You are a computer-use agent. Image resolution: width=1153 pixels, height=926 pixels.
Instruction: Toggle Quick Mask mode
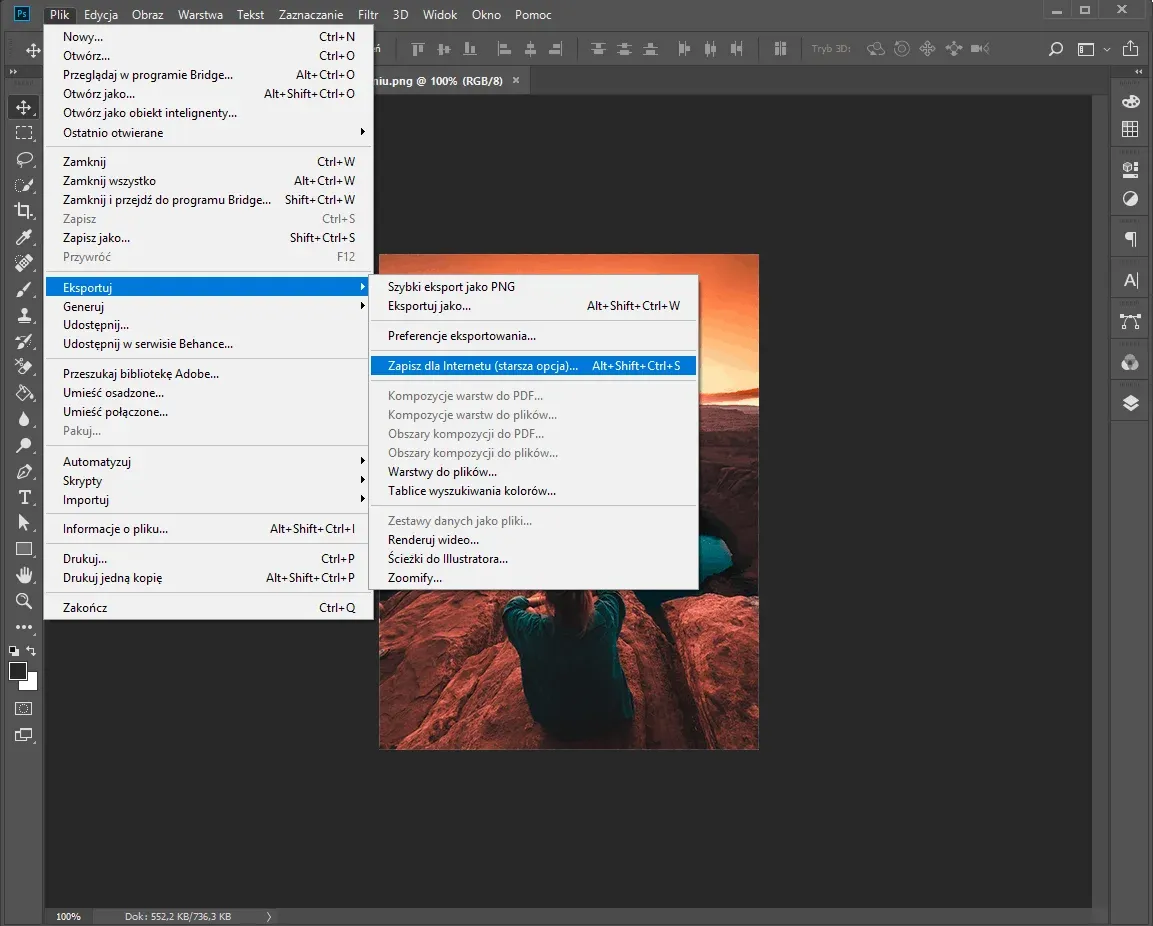pos(22,709)
